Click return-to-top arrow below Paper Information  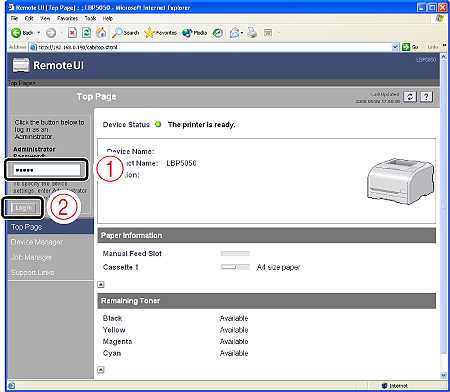point(101,284)
